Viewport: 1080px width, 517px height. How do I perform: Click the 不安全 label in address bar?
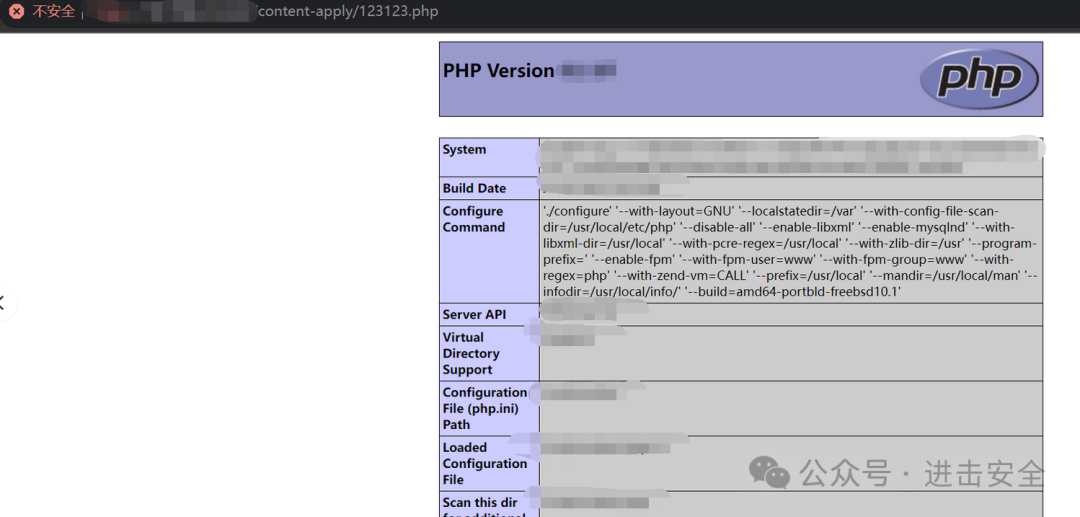[53, 12]
